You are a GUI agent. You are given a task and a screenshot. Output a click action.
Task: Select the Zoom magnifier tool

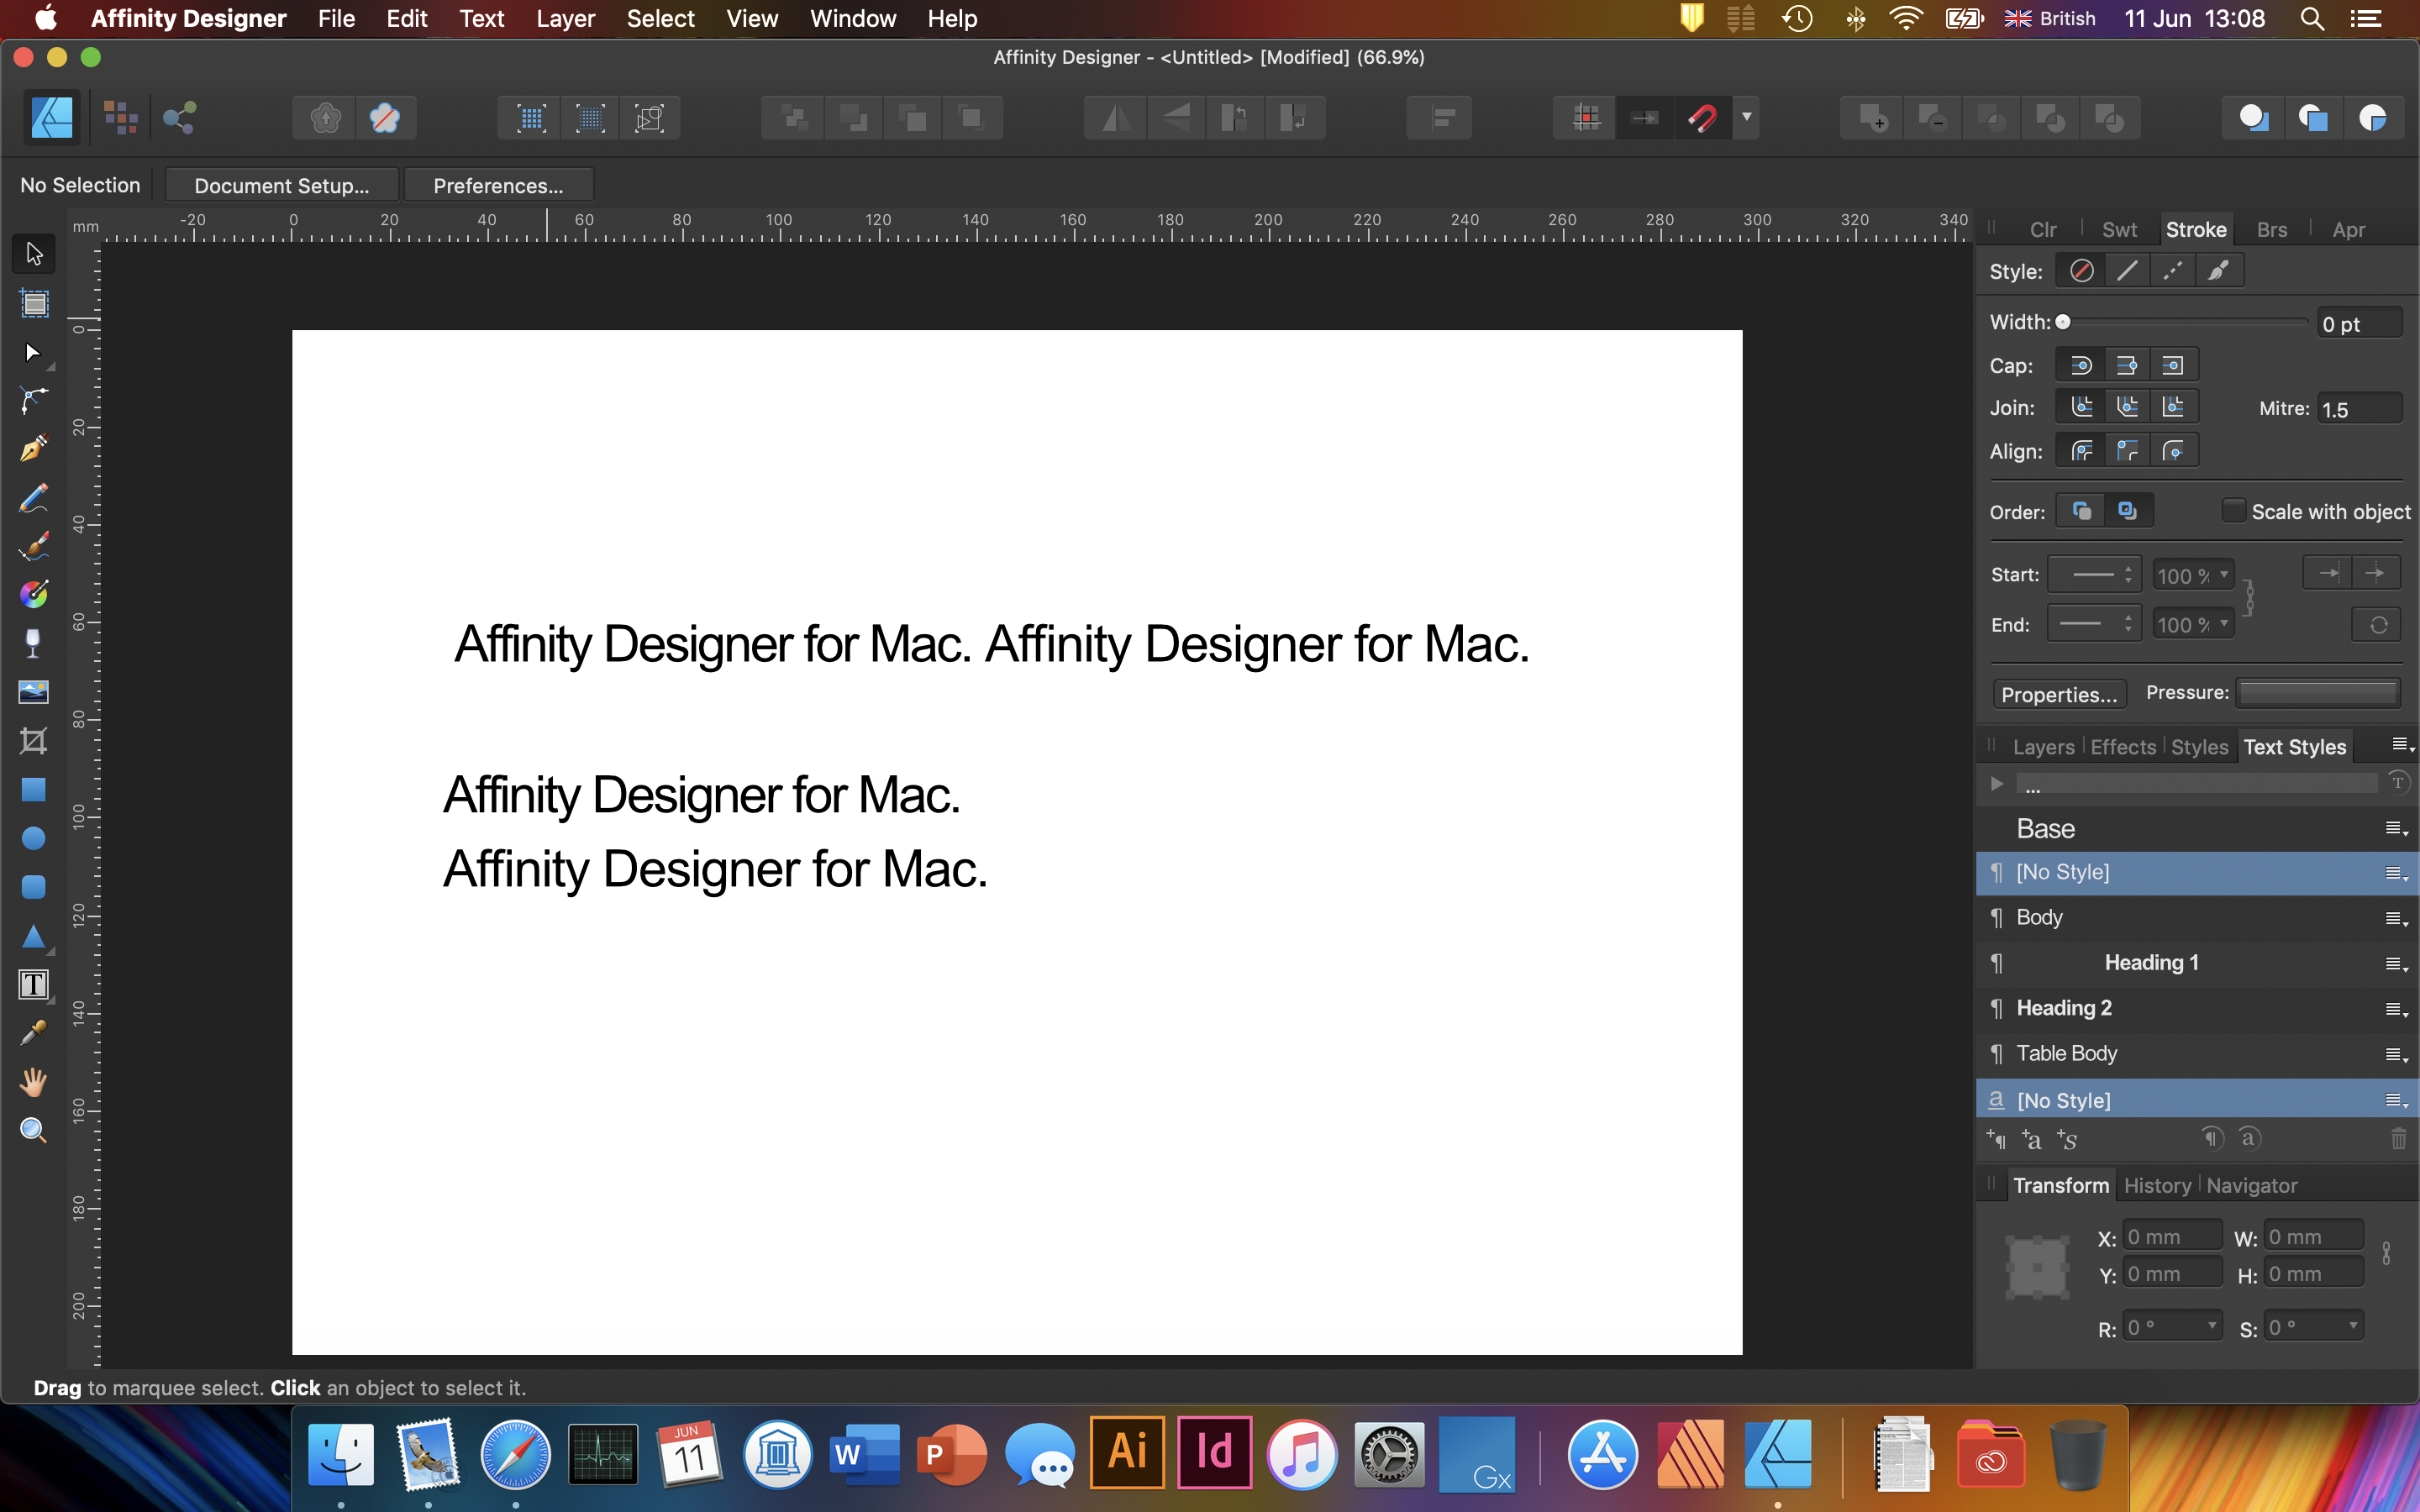tap(34, 1130)
